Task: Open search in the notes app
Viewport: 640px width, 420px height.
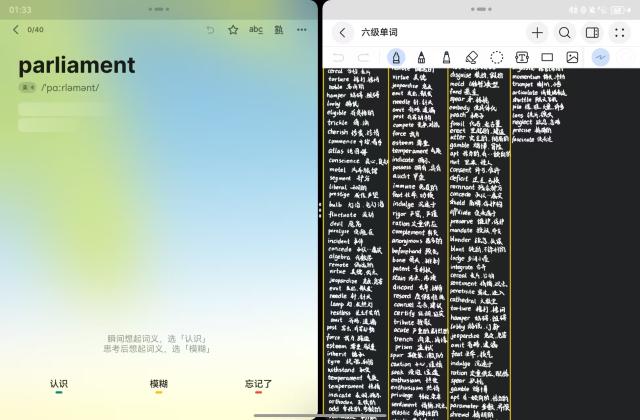Action: 565,32
